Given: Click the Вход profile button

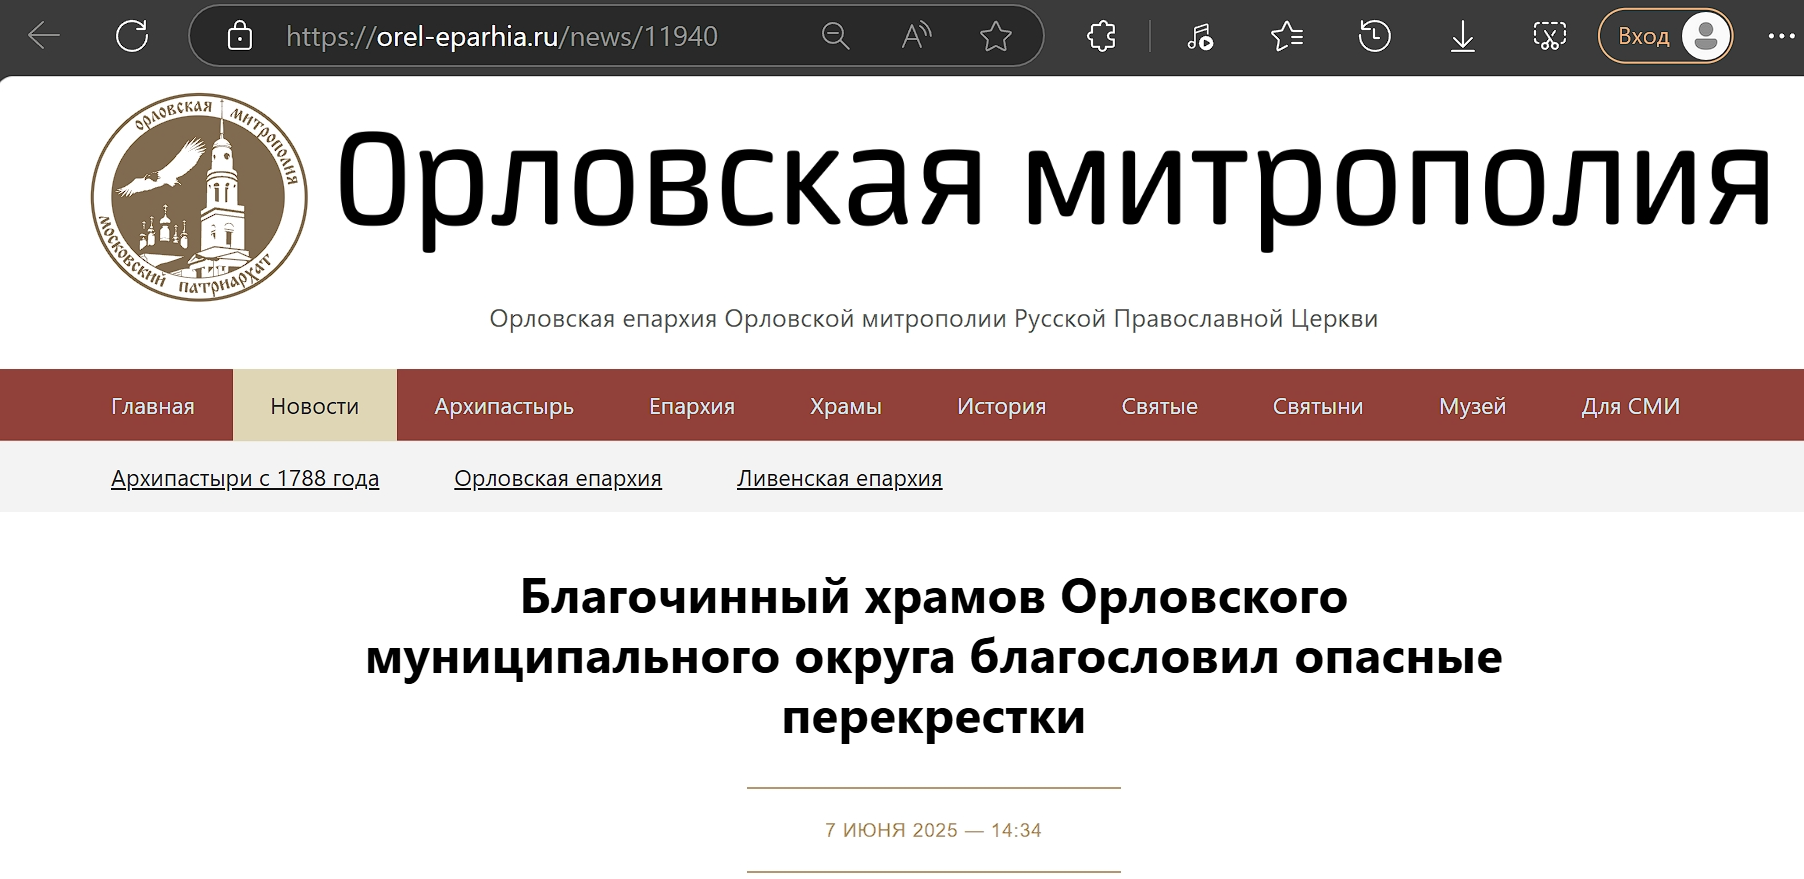Looking at the screenshot, I should [1665, 37].
